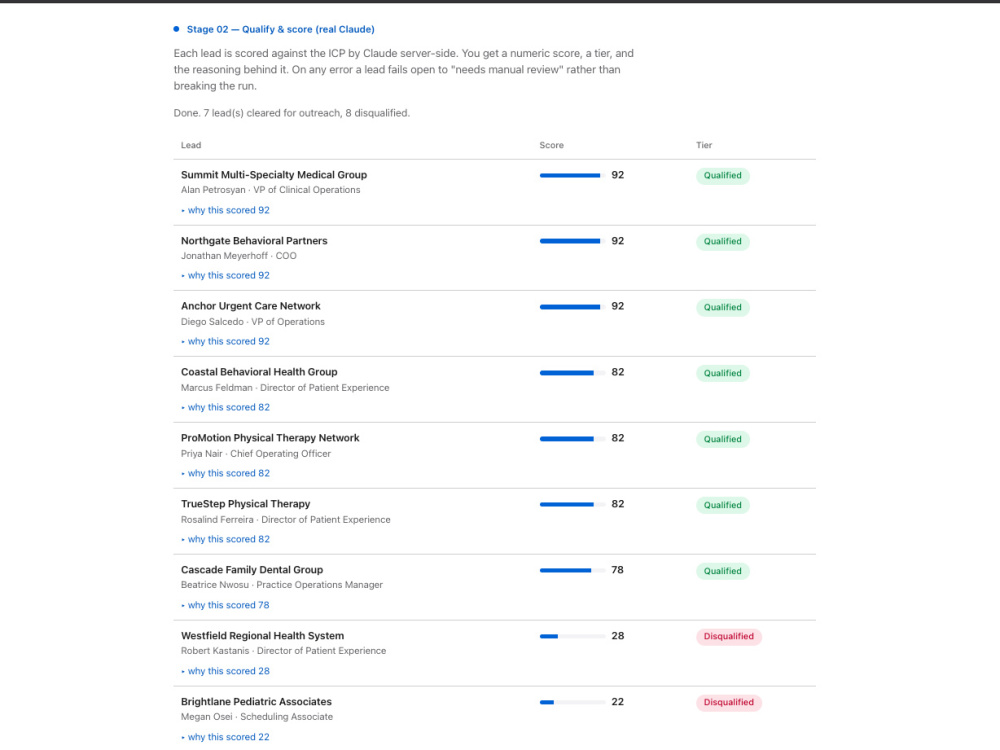Click the score bar for Cascade Family Dental

coord(572,571)
